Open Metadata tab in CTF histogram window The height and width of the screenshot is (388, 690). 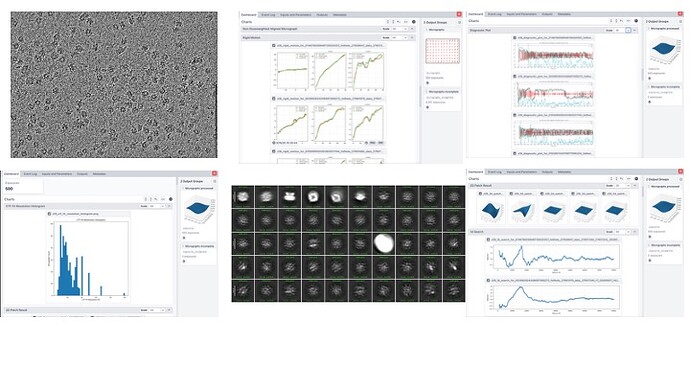coord(99,174)
